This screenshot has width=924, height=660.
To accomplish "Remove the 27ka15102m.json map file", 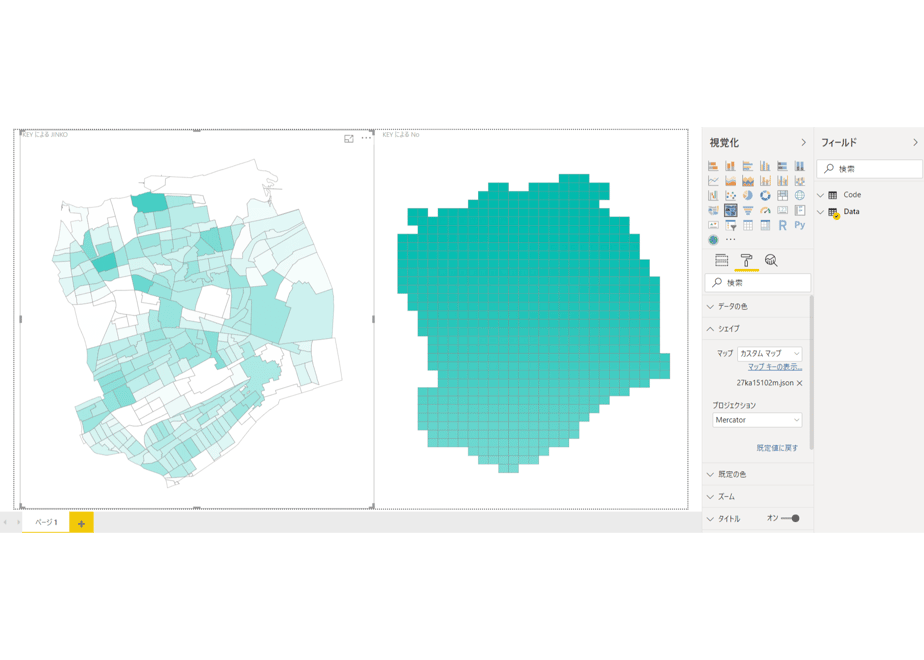I will (x=800, y=383).
